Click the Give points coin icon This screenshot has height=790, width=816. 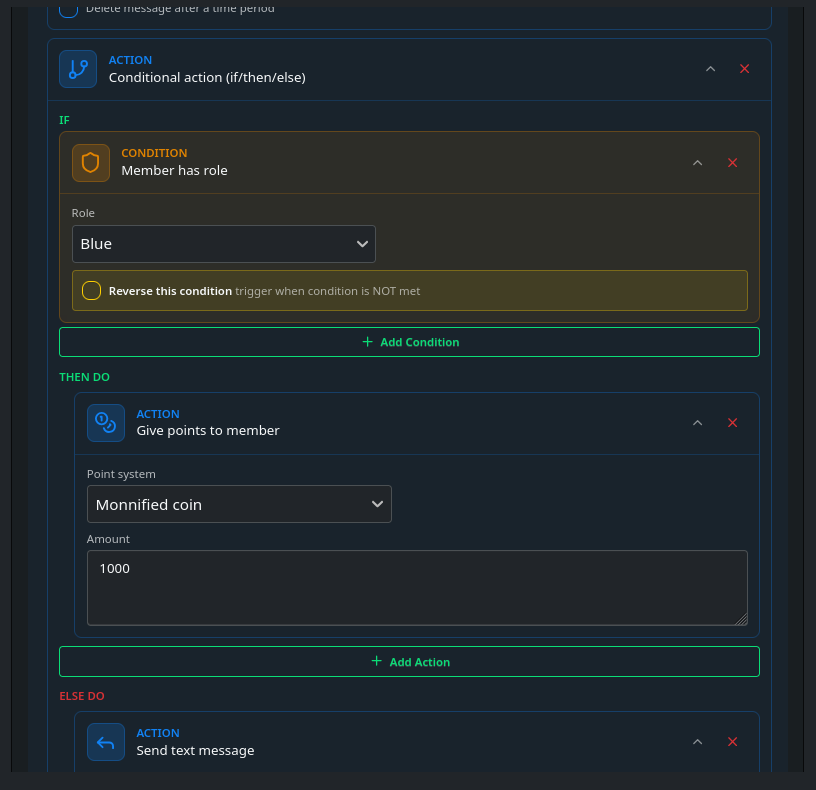(106, 423)
